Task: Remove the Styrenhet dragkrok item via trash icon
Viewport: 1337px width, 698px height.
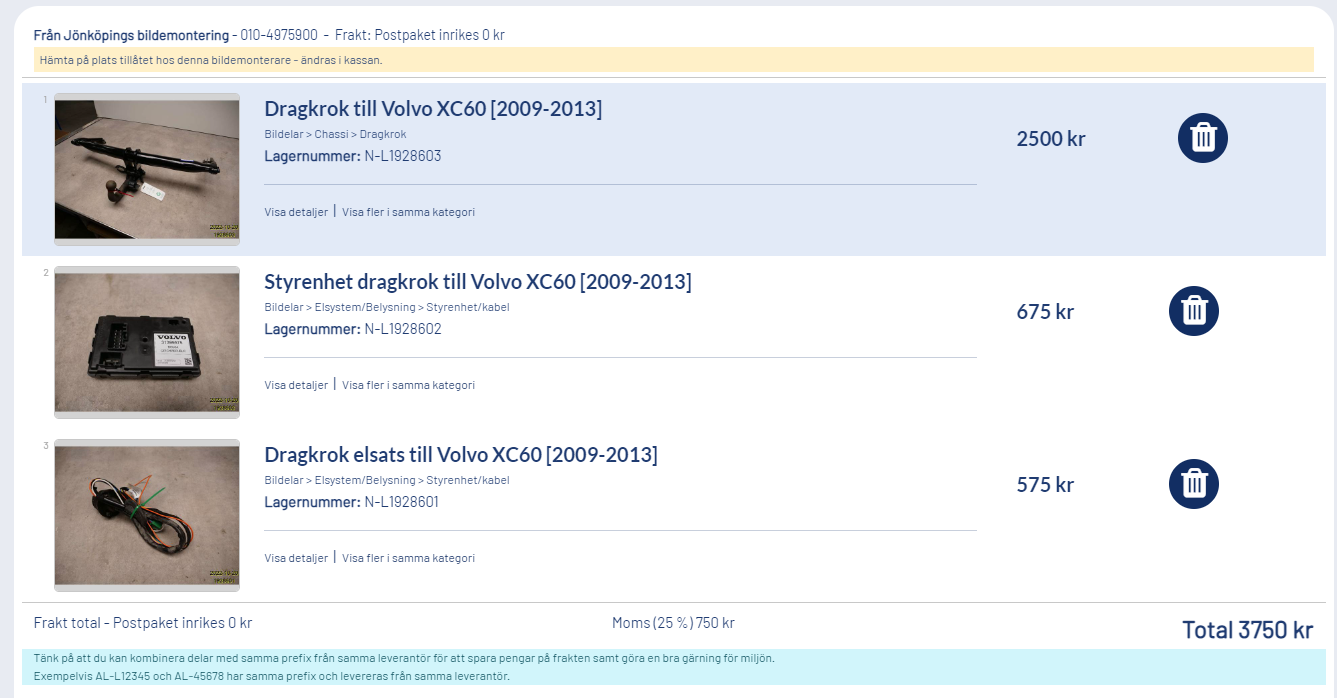Action: 1194,311
